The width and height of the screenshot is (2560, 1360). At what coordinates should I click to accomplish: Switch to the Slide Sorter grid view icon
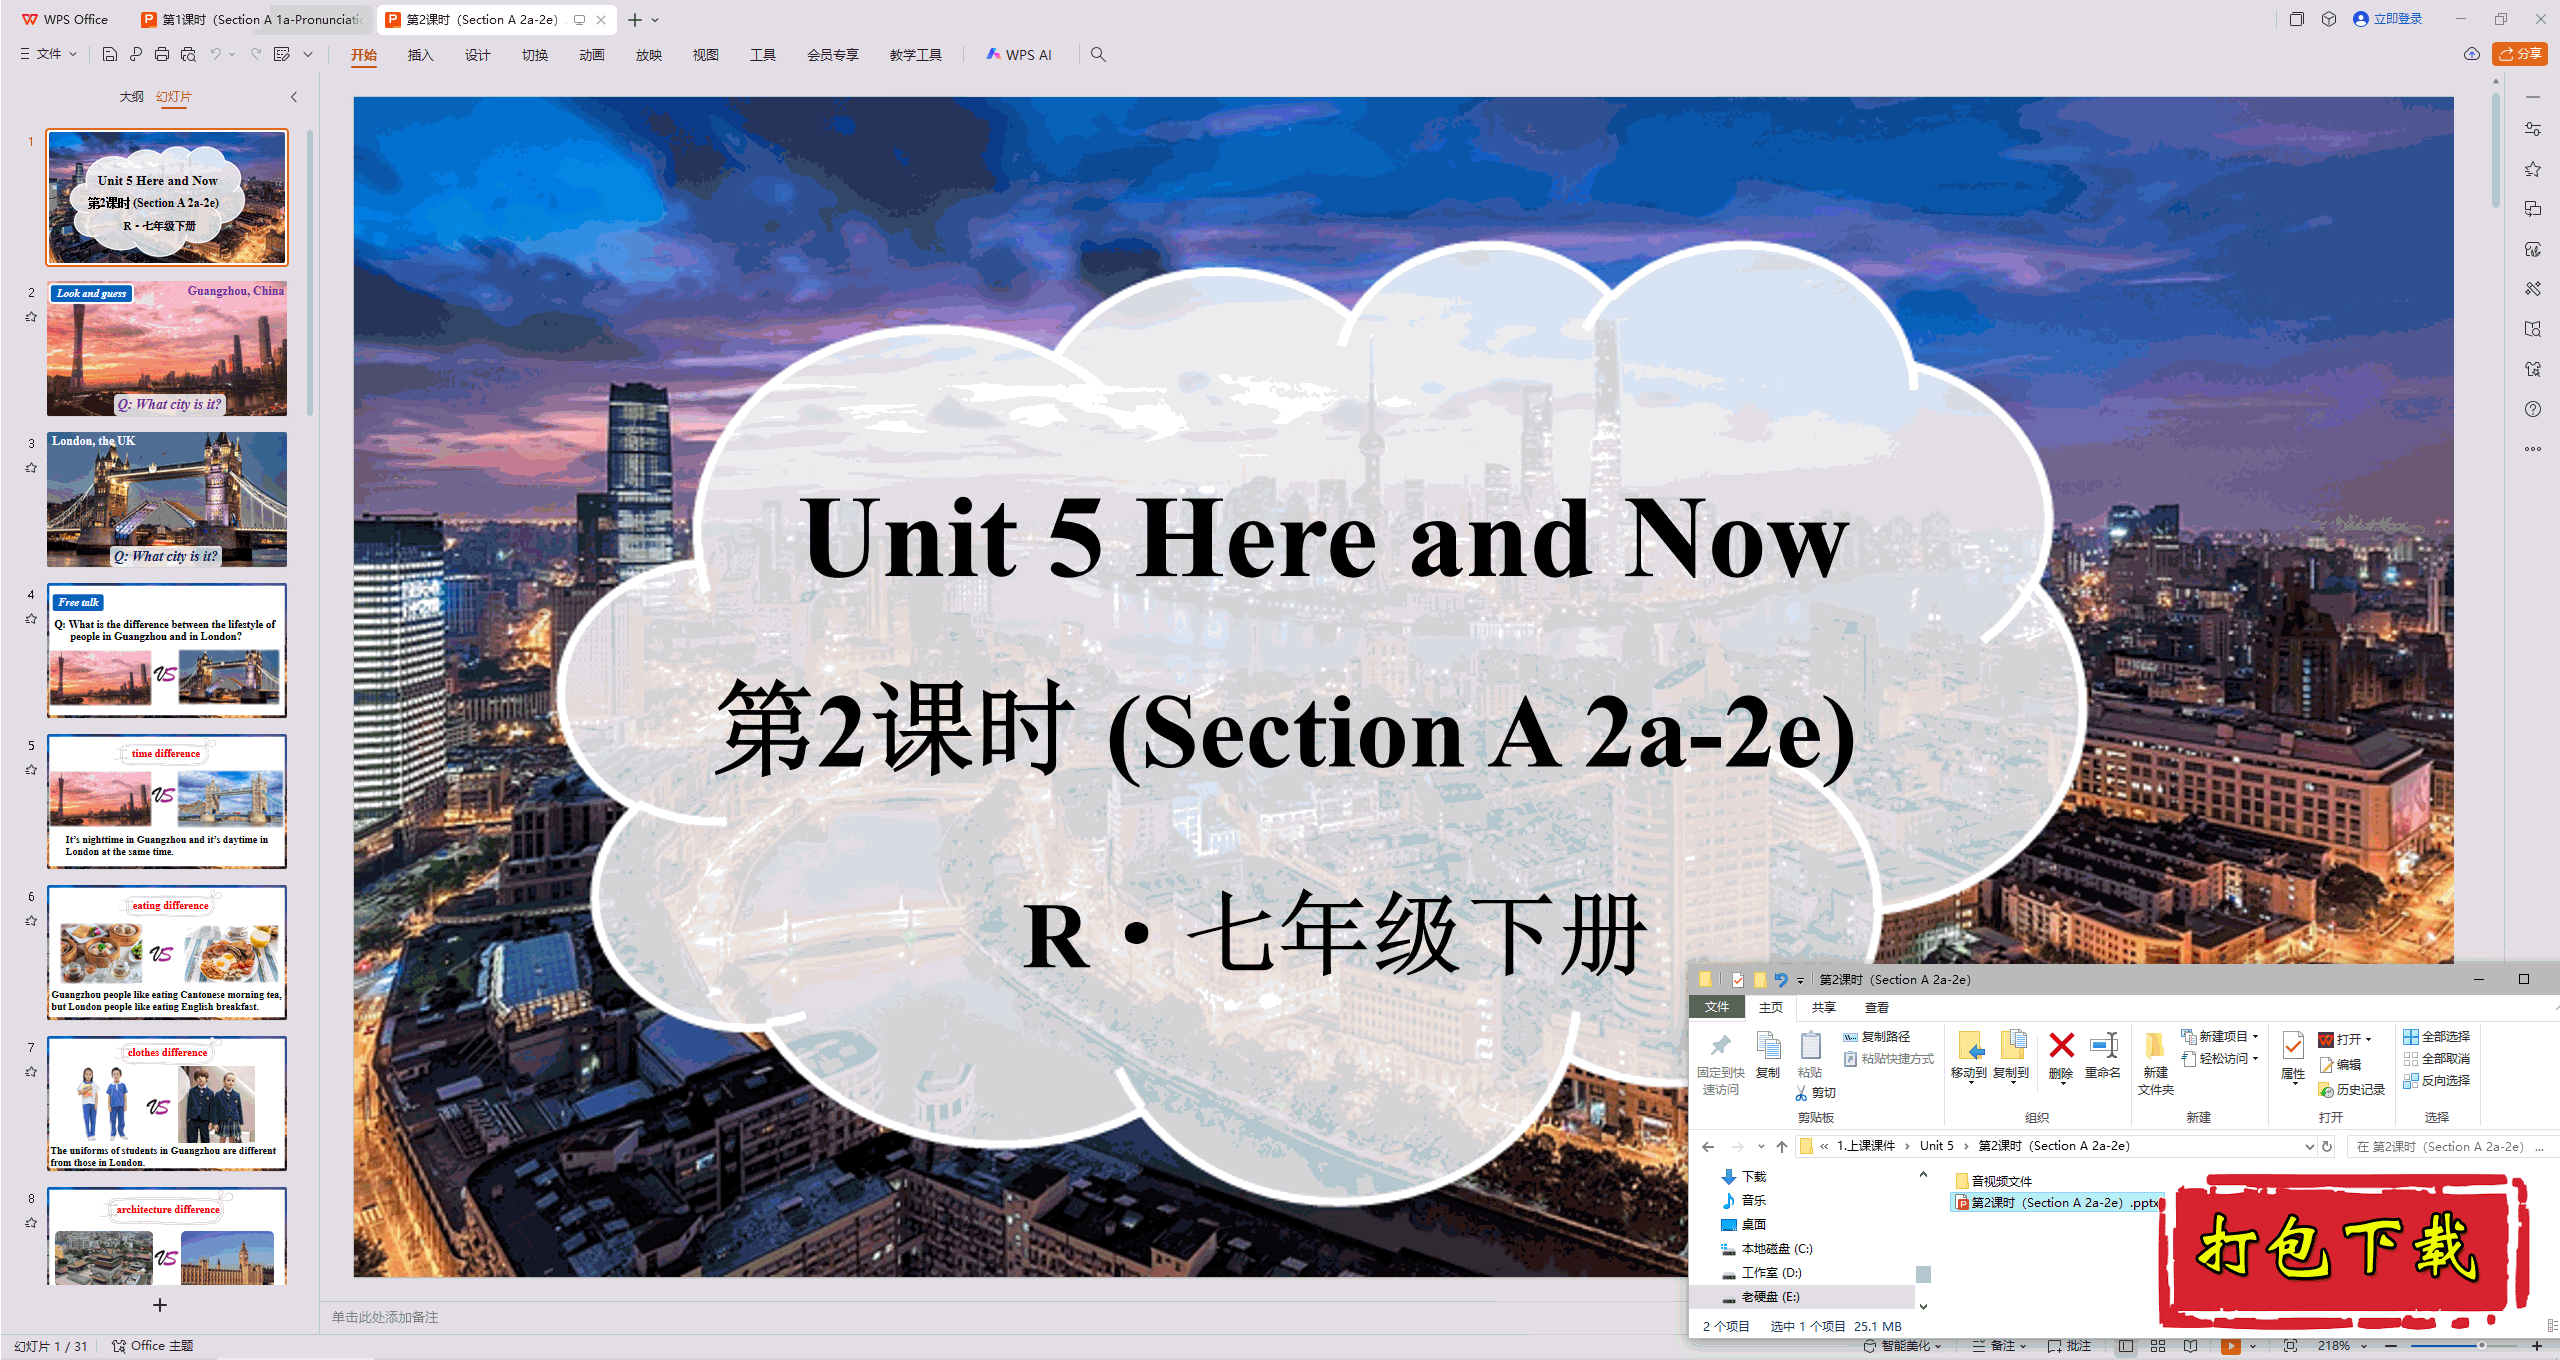[2158, 1346]
